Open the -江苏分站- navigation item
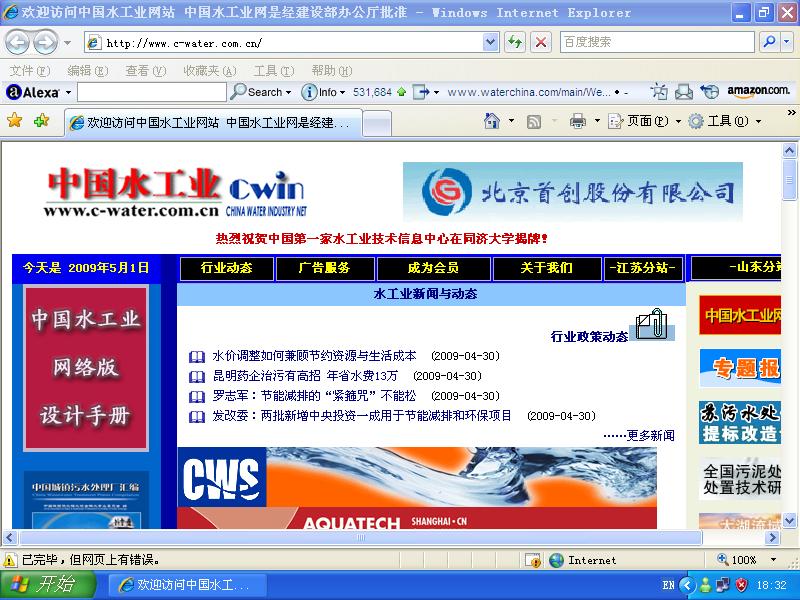The width and height of the screenshot is (800, 600). click(x=643, y=268)
